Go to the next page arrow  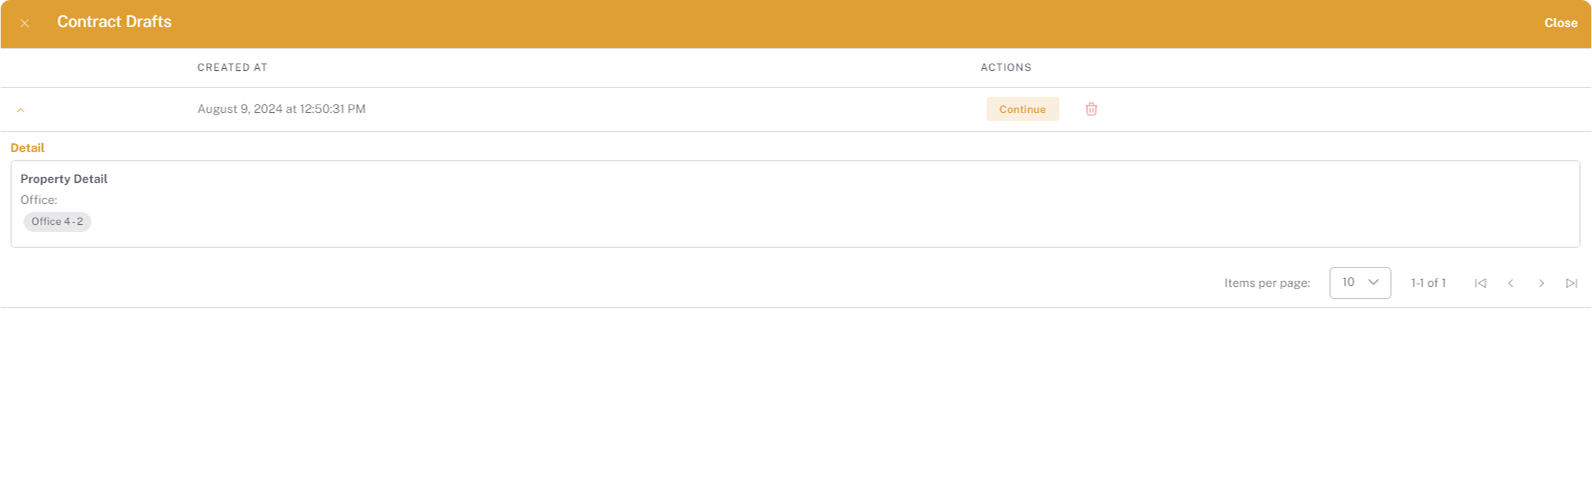tap(1541, 283)
